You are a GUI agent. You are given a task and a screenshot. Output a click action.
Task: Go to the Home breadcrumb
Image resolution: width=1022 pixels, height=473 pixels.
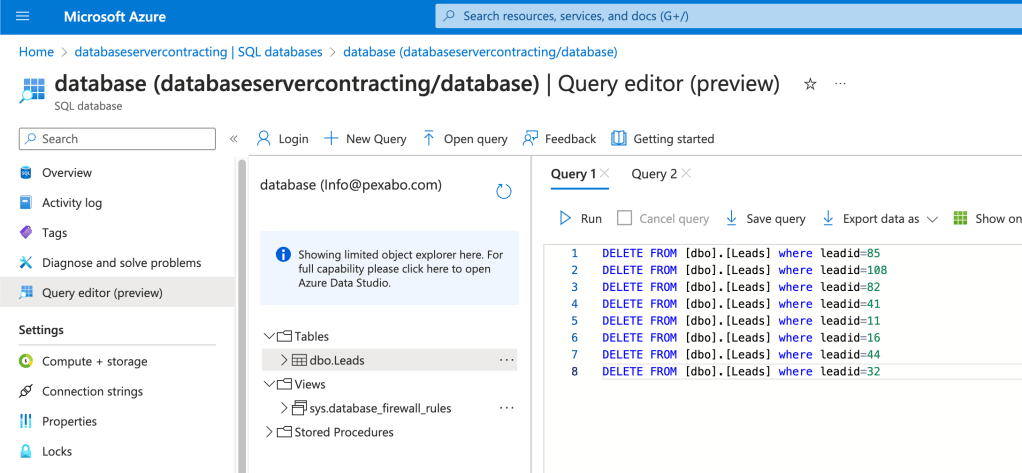(x=36, y=52)
